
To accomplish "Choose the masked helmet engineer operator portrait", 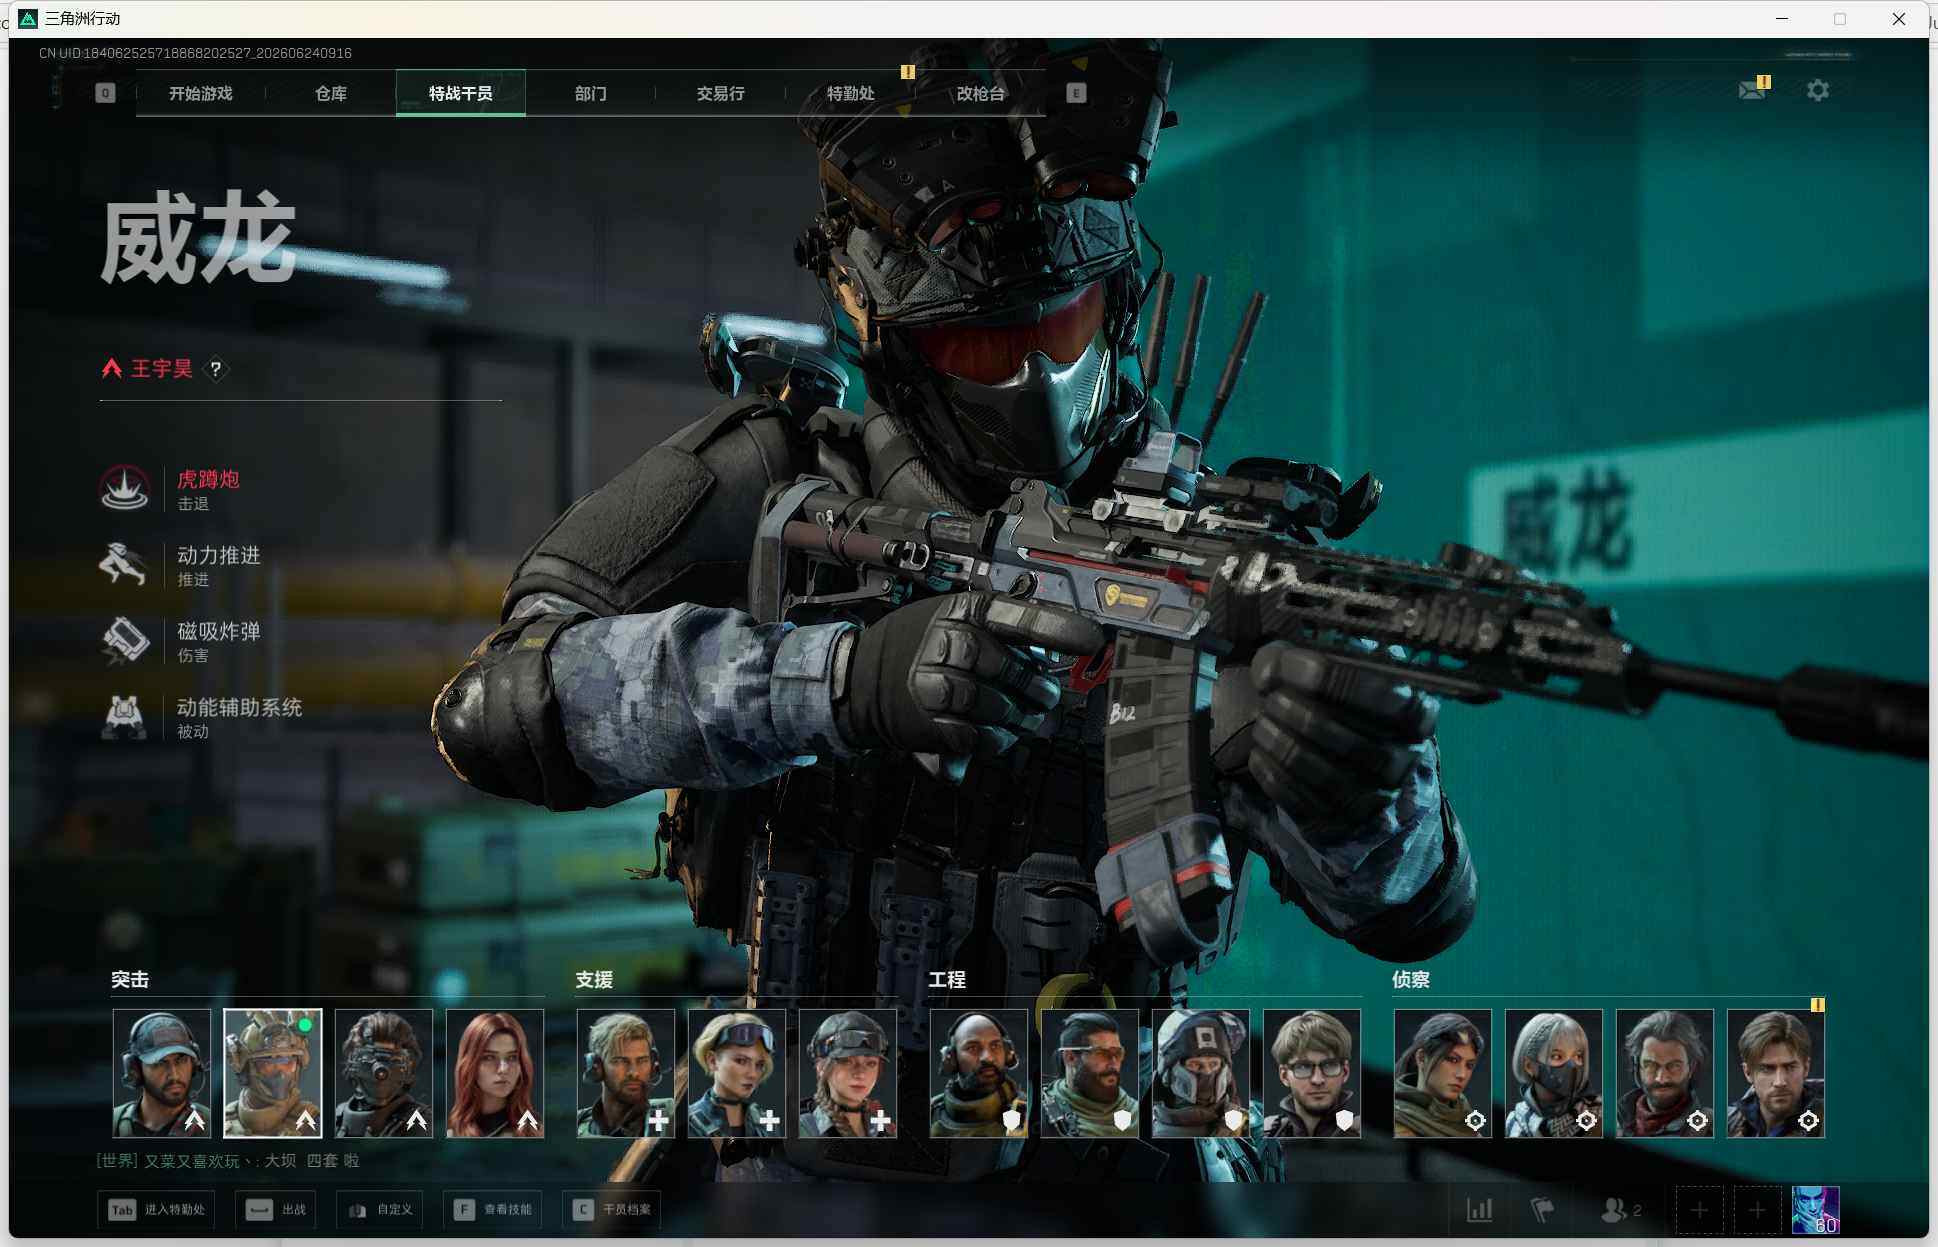I will point(1201,1073).
